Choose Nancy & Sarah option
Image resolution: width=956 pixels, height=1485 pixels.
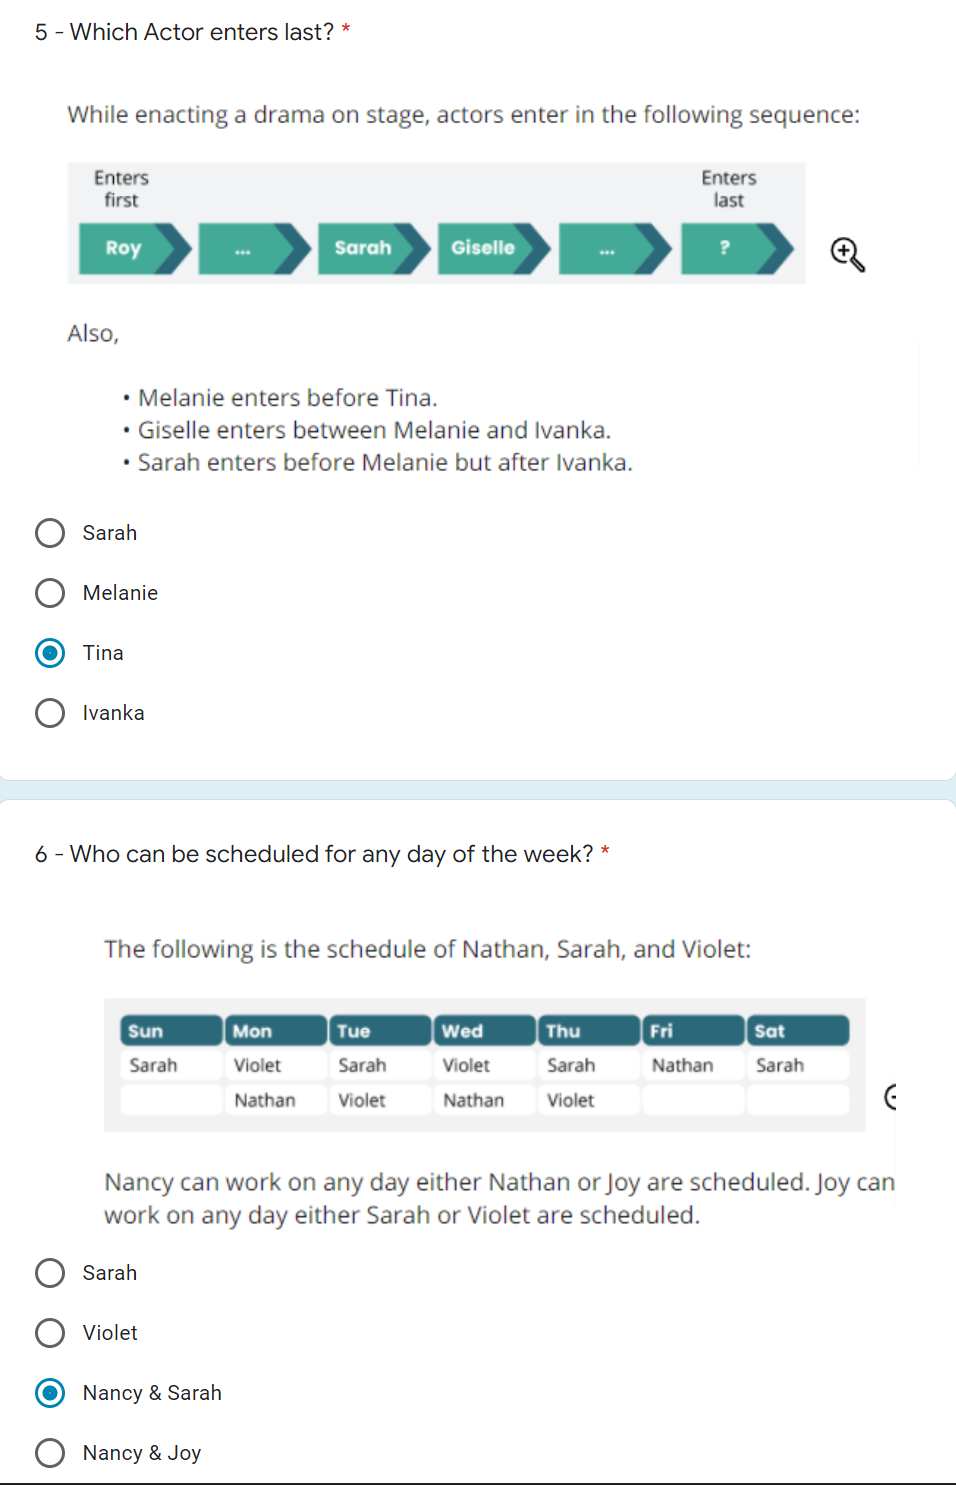(x=50, y=1393)
